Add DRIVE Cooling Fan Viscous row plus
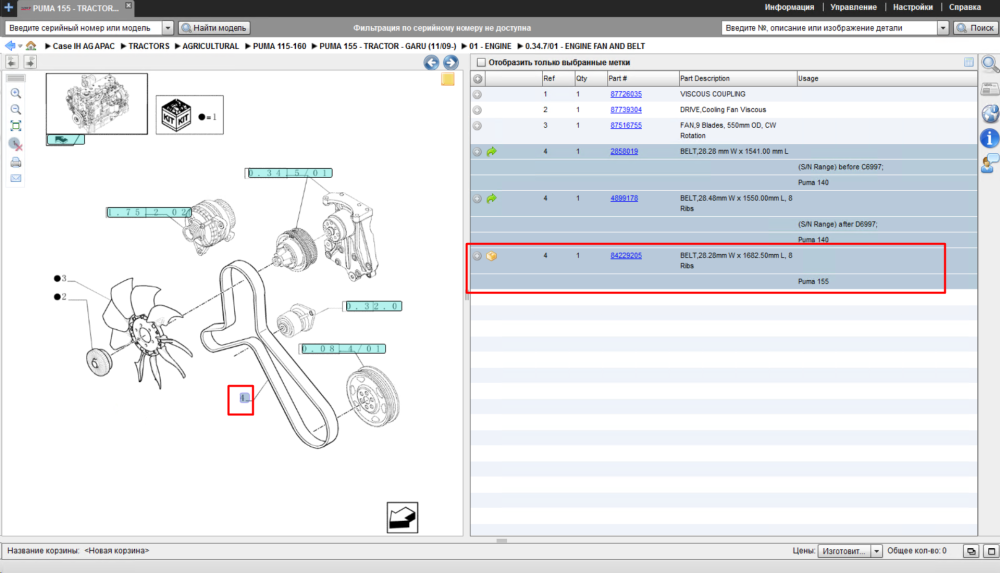This screenshot has height=573, width=1000. pos(477,110)
